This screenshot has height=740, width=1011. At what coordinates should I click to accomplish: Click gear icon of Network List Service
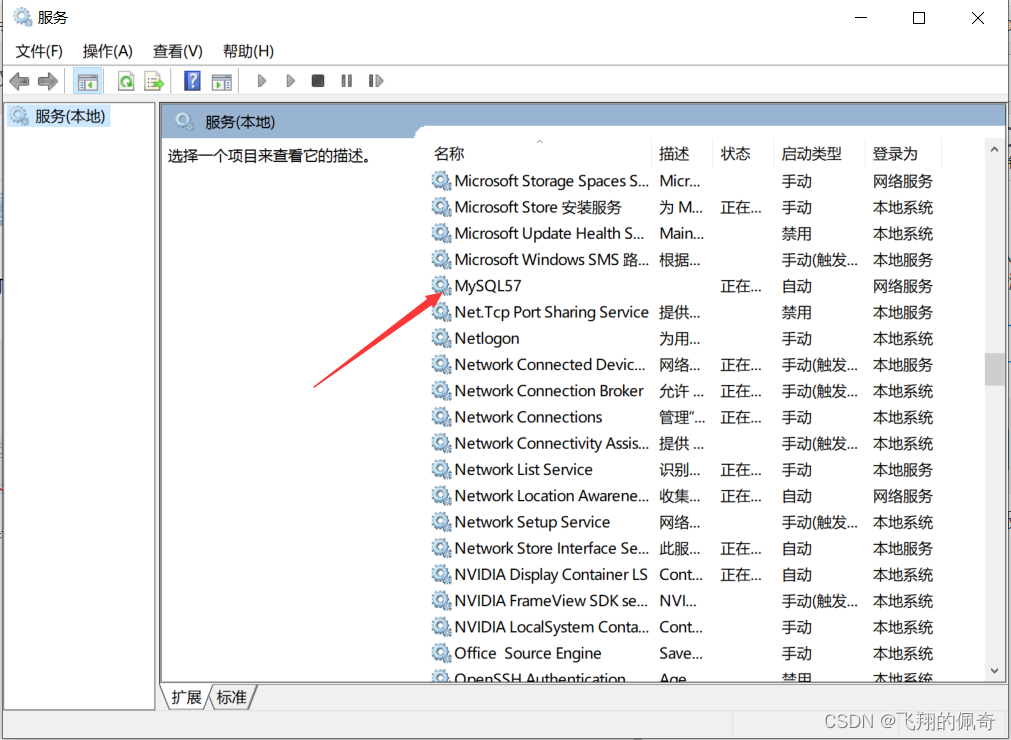pyautogui.click(x=441, y=469)
